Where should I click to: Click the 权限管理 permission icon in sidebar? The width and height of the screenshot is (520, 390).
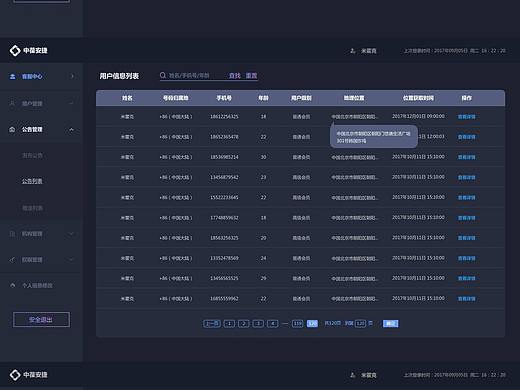[x=12, y=259]
